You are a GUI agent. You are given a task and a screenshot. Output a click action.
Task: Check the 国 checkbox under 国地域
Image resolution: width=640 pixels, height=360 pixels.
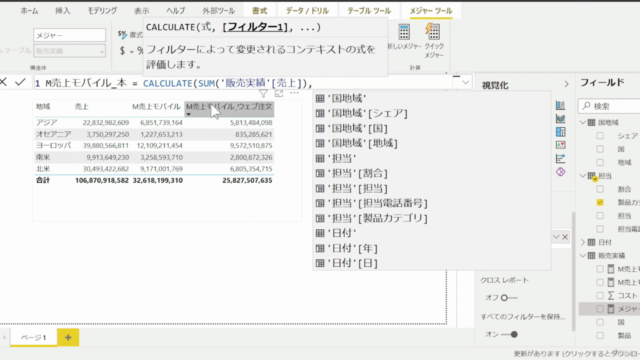600,149
